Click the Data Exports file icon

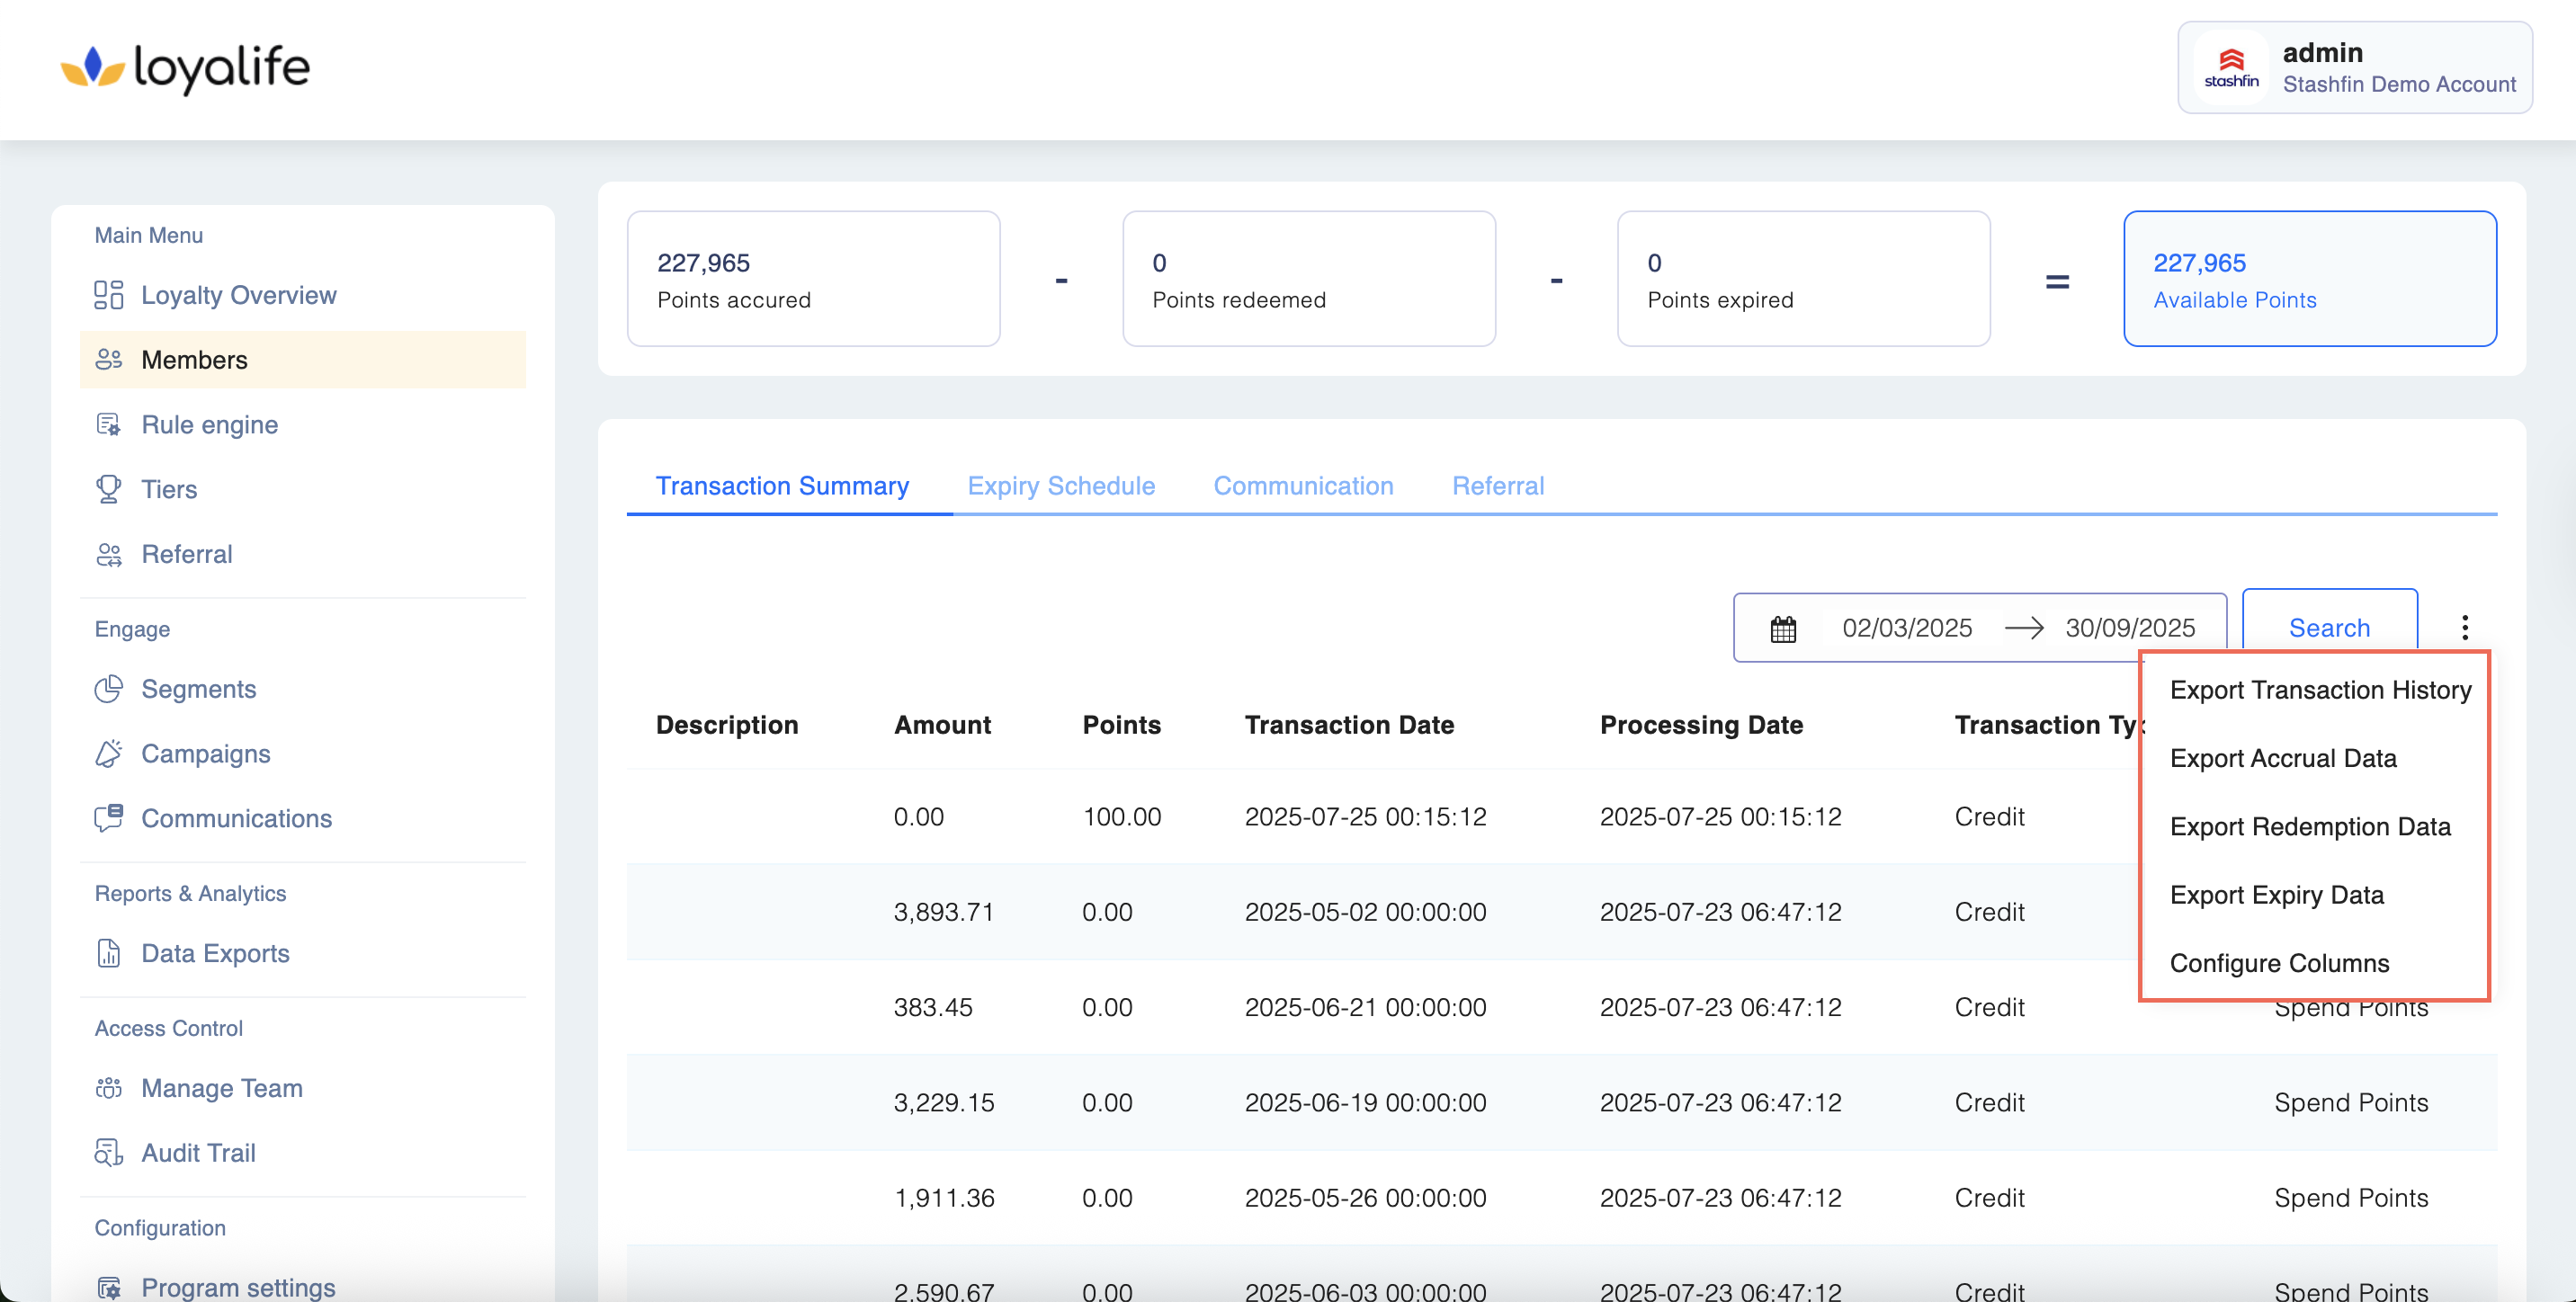click(x=108, y=953)
